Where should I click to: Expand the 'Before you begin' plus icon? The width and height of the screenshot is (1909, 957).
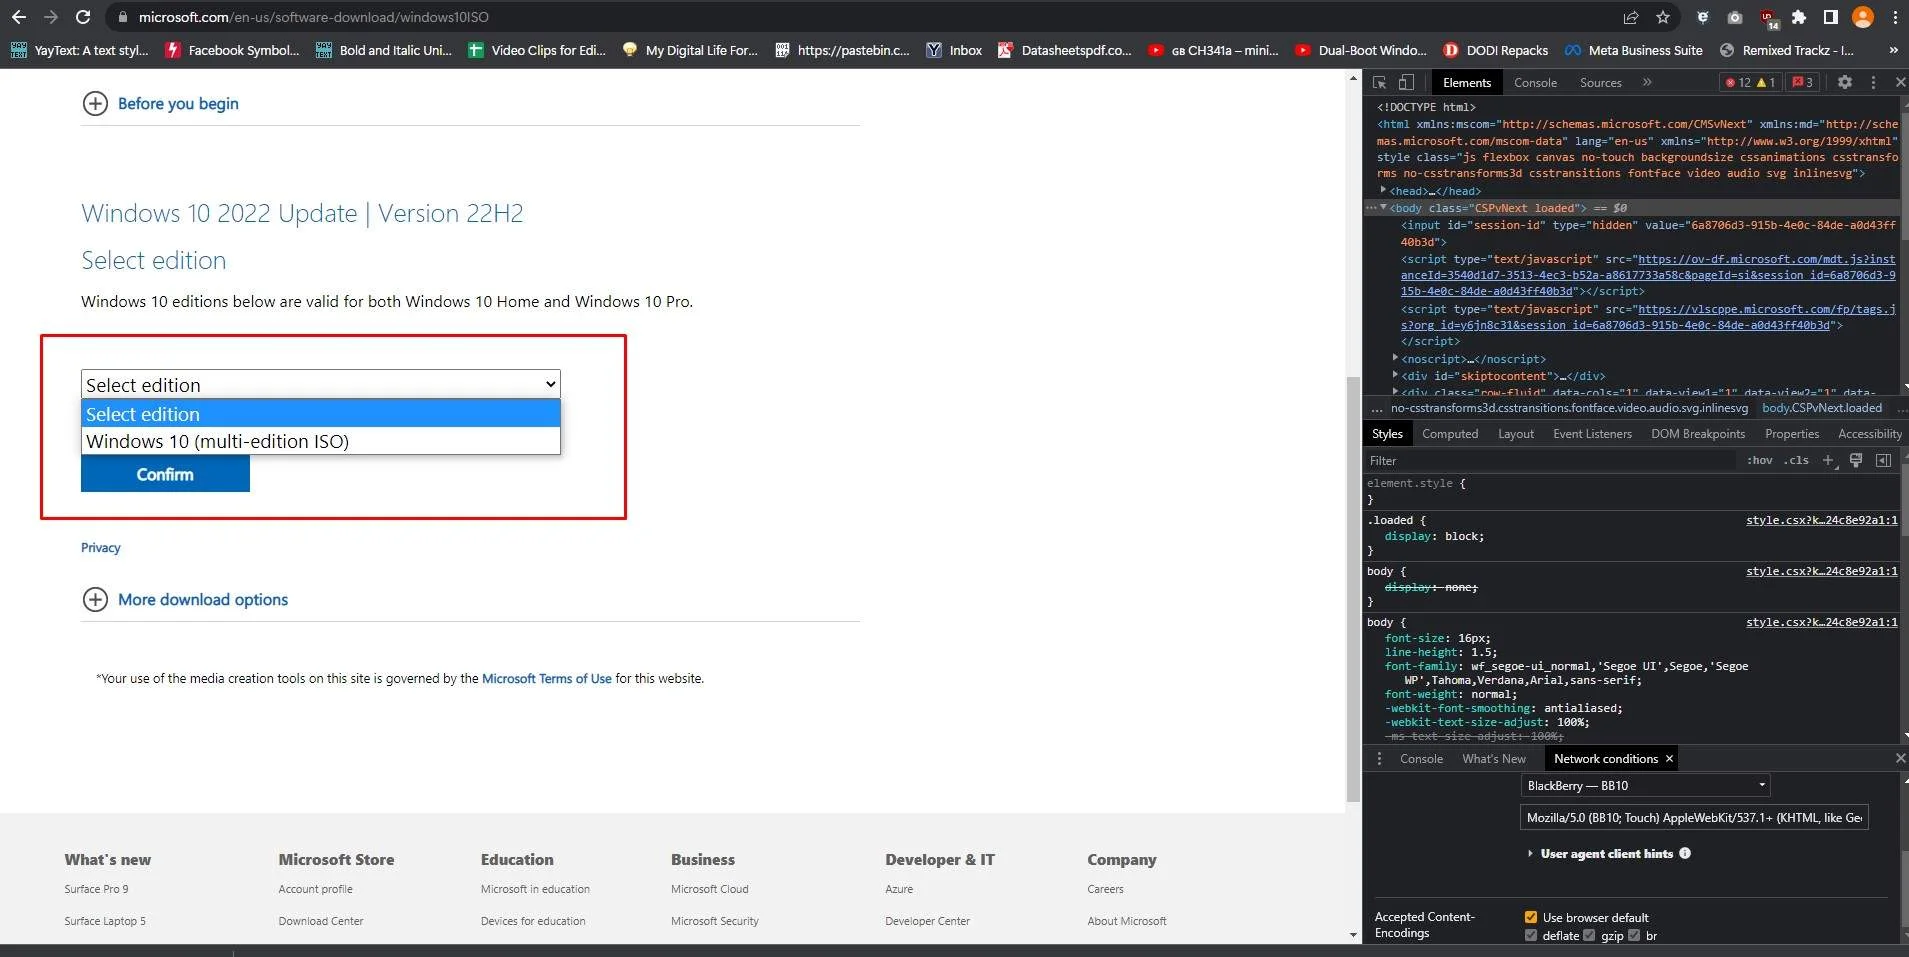click(x=95, y=103)
